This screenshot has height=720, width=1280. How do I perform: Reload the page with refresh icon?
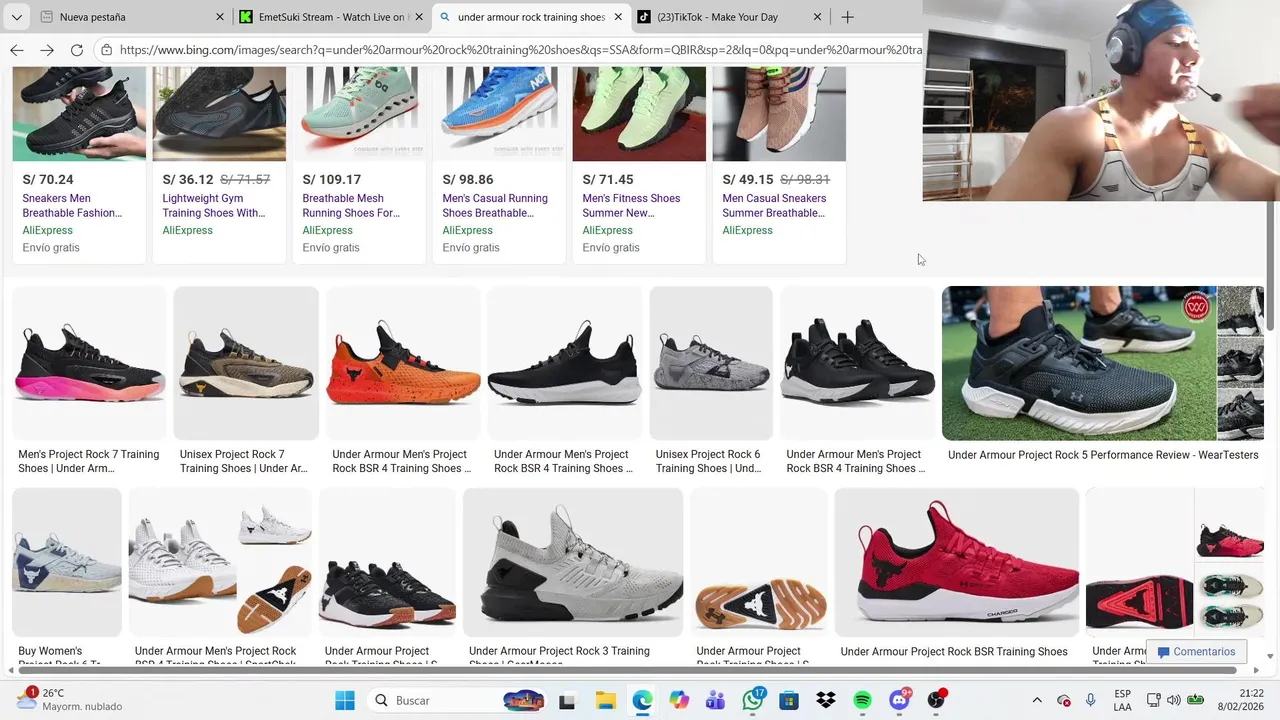pos(77,49)
